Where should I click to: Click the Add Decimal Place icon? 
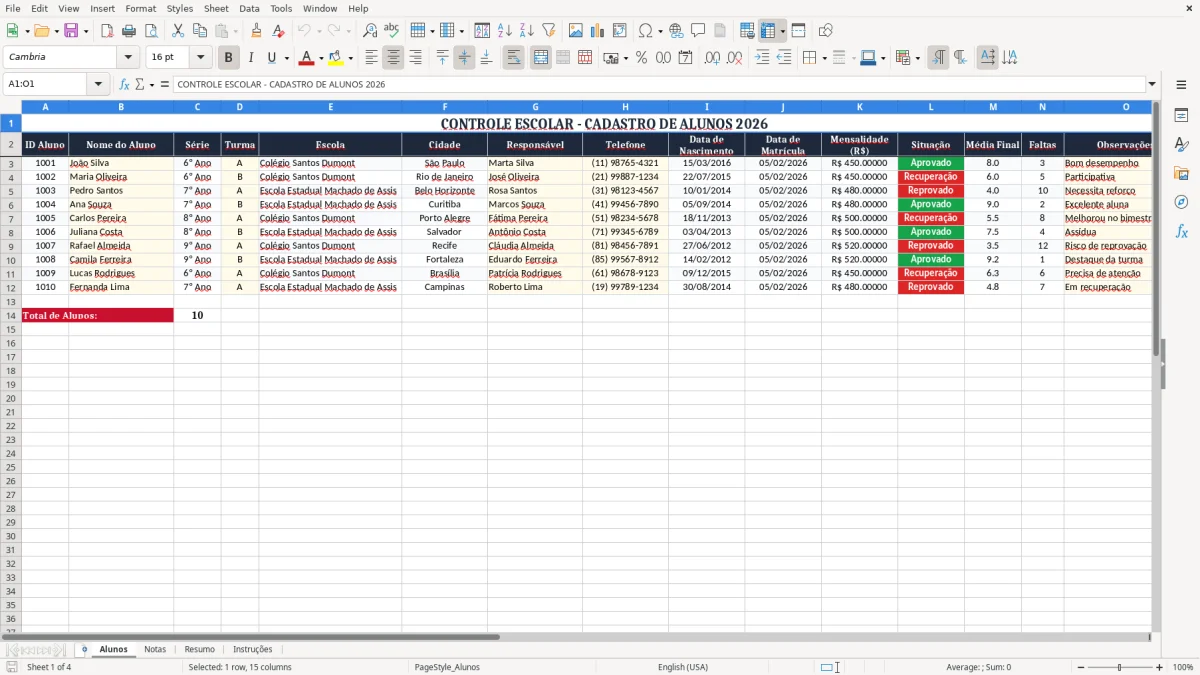click(x=713, y=58)
